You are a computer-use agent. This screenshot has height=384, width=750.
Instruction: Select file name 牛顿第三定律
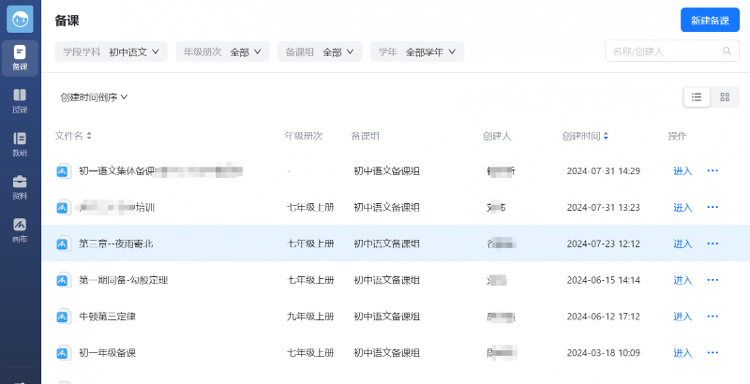(107, 316)
